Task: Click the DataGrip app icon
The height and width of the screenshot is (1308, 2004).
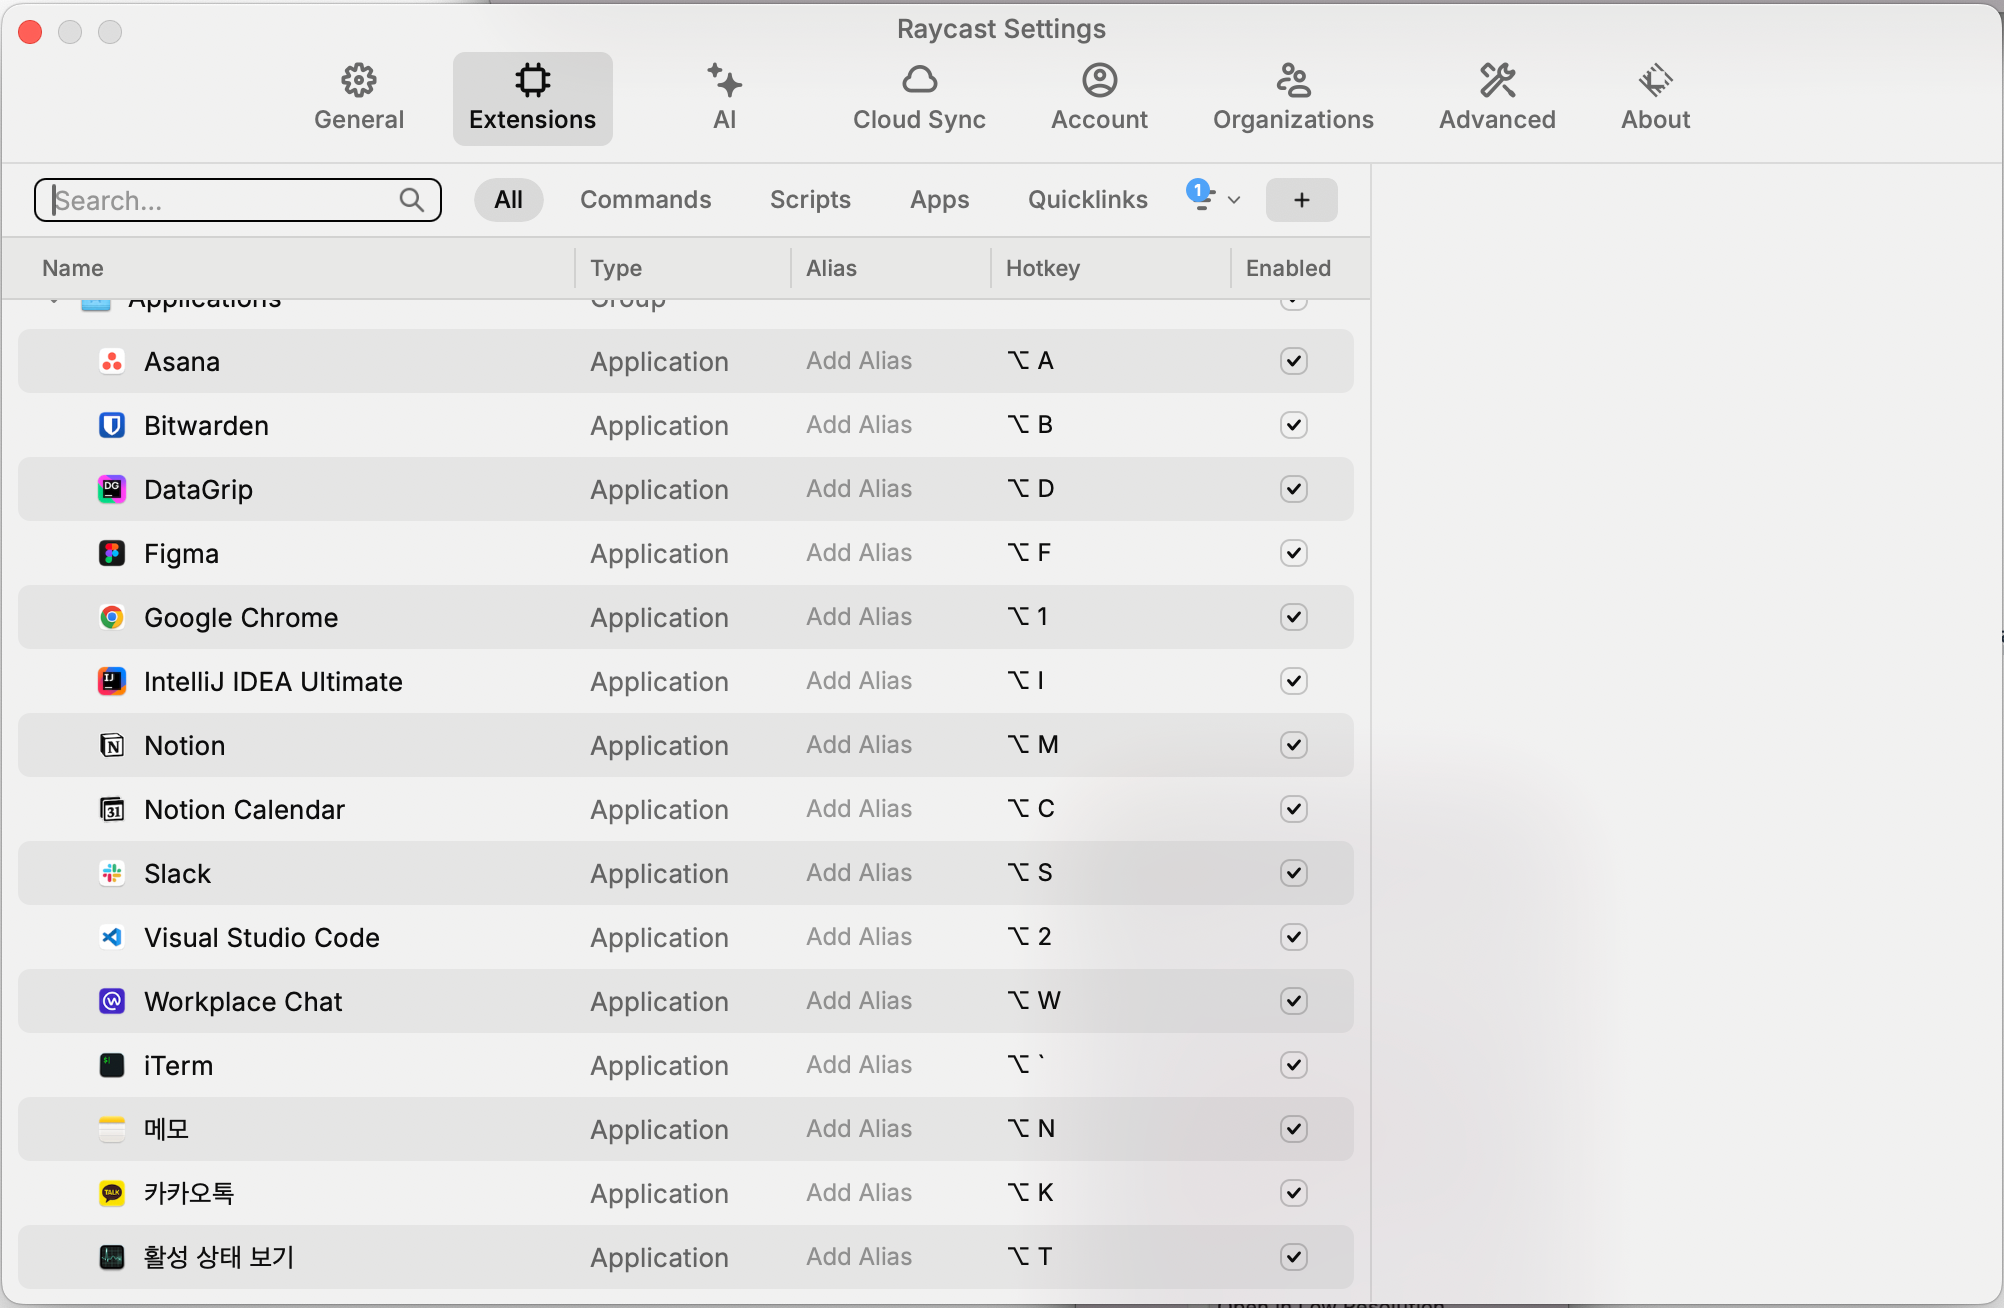Action: pos(112,490)
